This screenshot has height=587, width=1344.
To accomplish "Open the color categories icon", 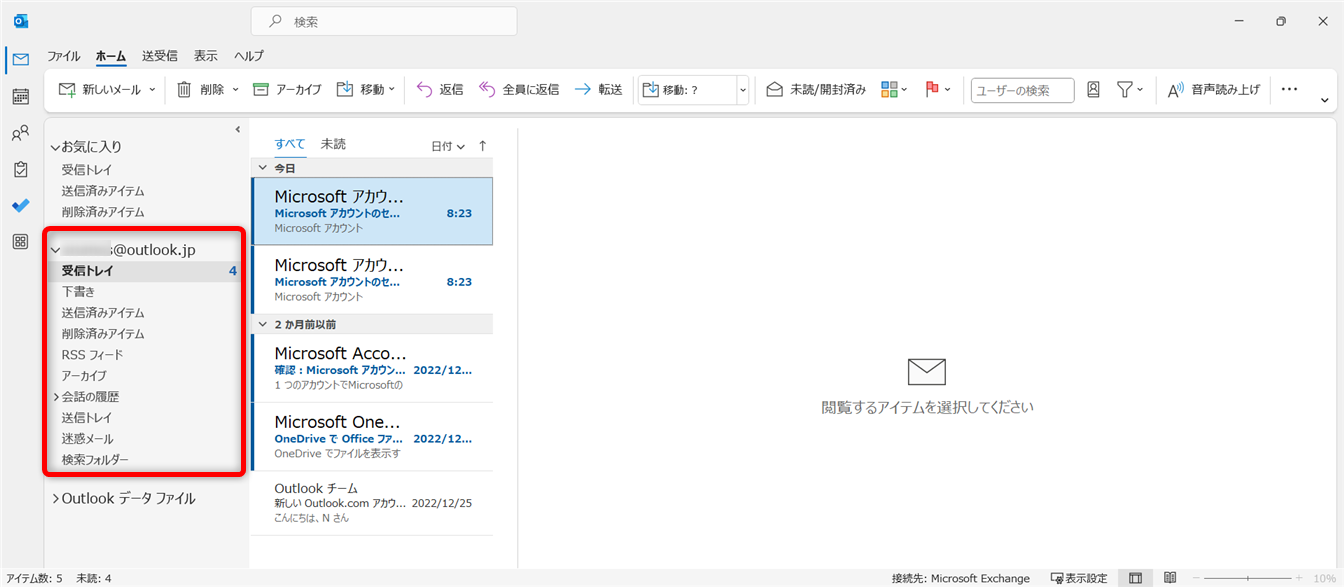I will pos(889,90).
